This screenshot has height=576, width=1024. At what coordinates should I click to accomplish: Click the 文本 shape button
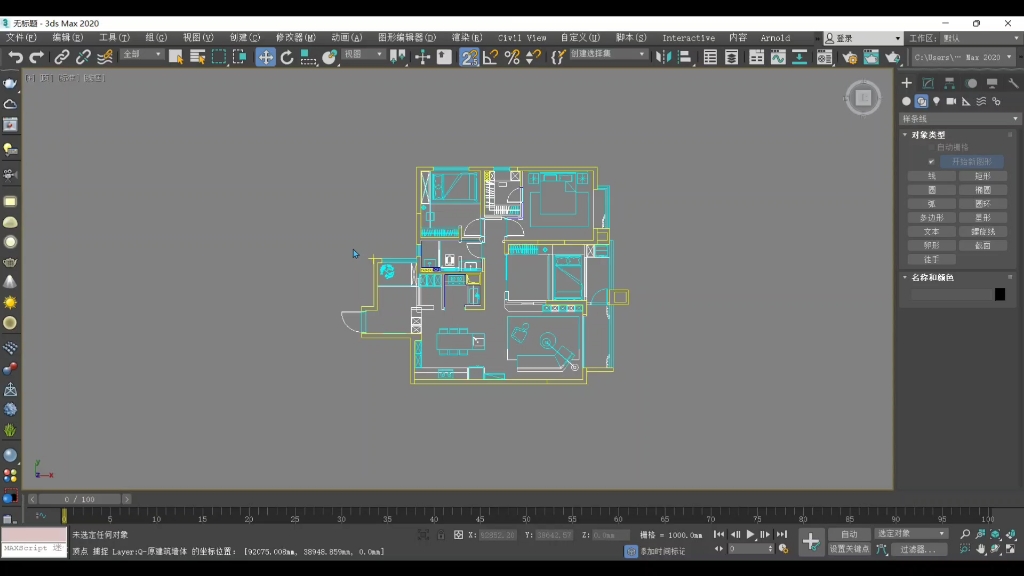coord(932,231)
